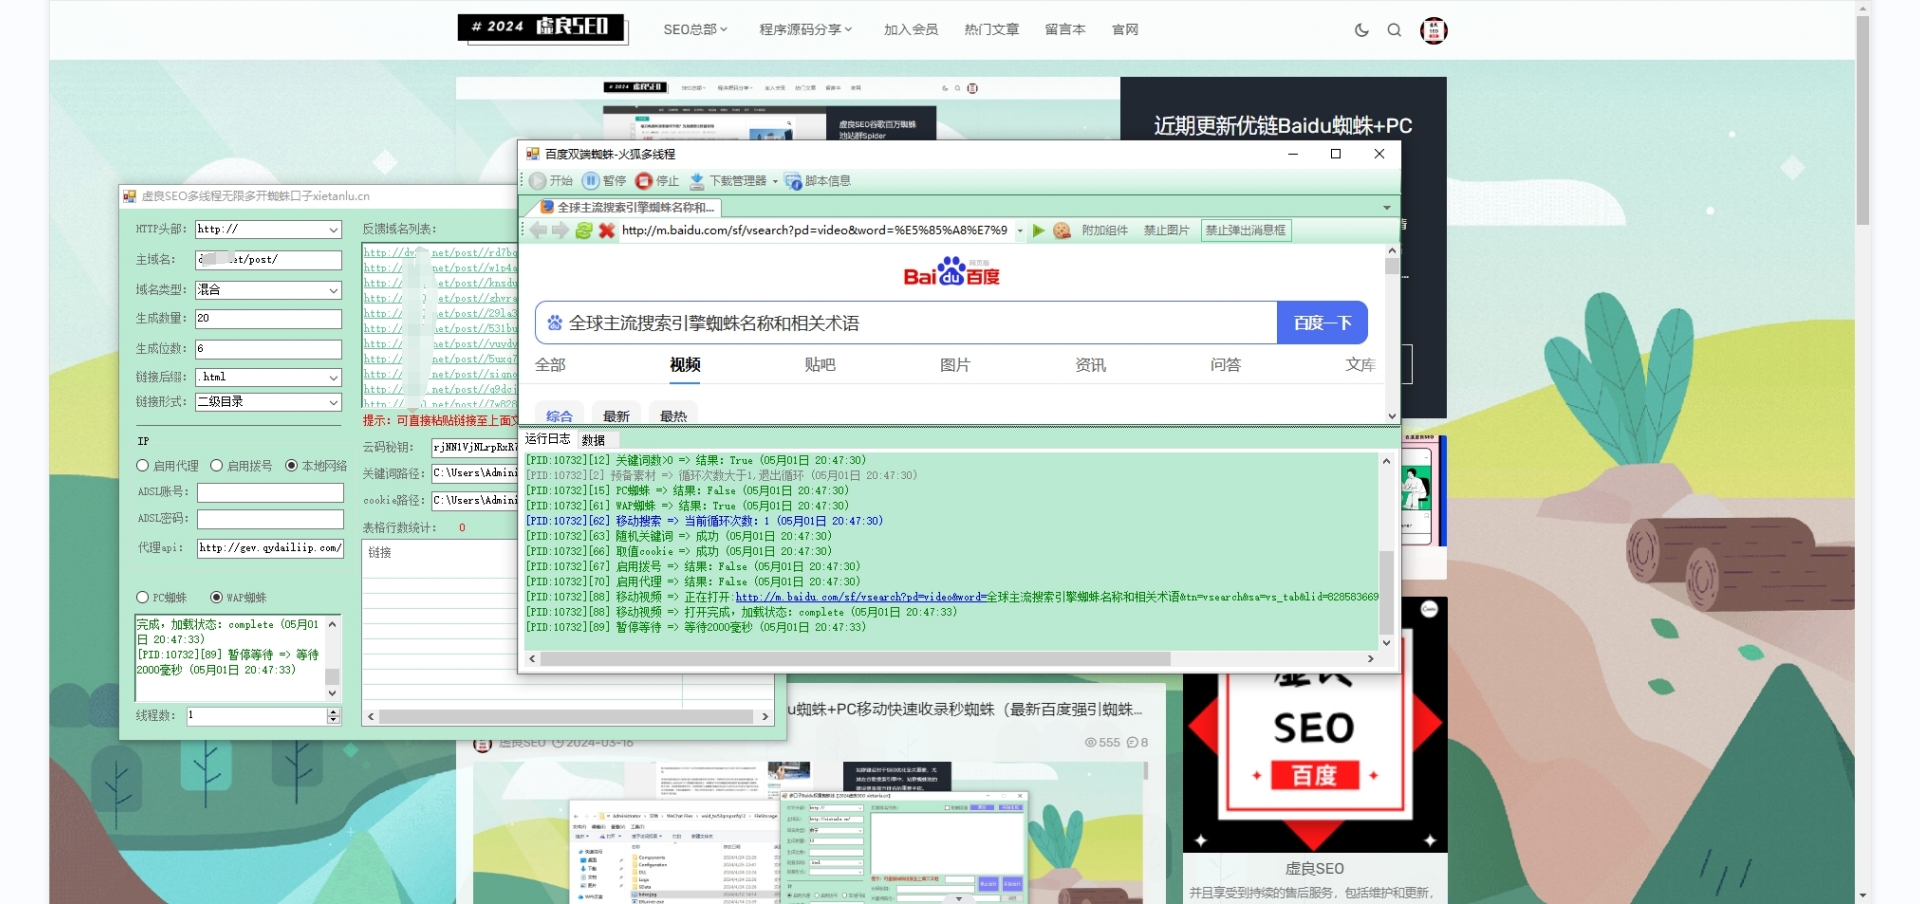The height and width of the screenshot is (904, 1920).
Task: Click the 代理api input field
Action: [x=270, y=548]
